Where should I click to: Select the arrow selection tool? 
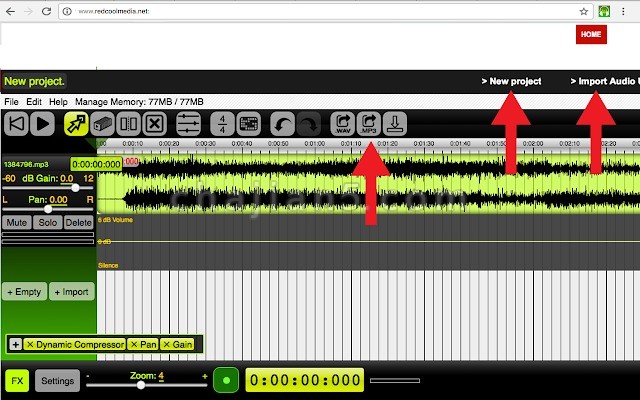coord(76,124)
